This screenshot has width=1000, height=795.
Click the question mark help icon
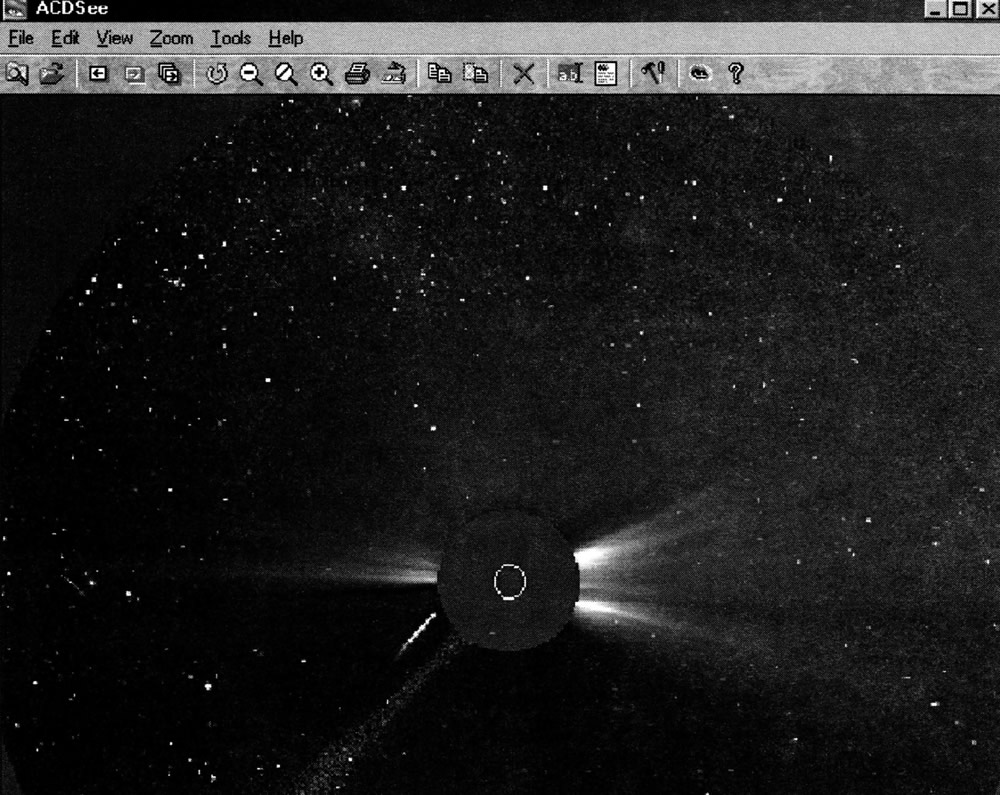tap(736, 73)
